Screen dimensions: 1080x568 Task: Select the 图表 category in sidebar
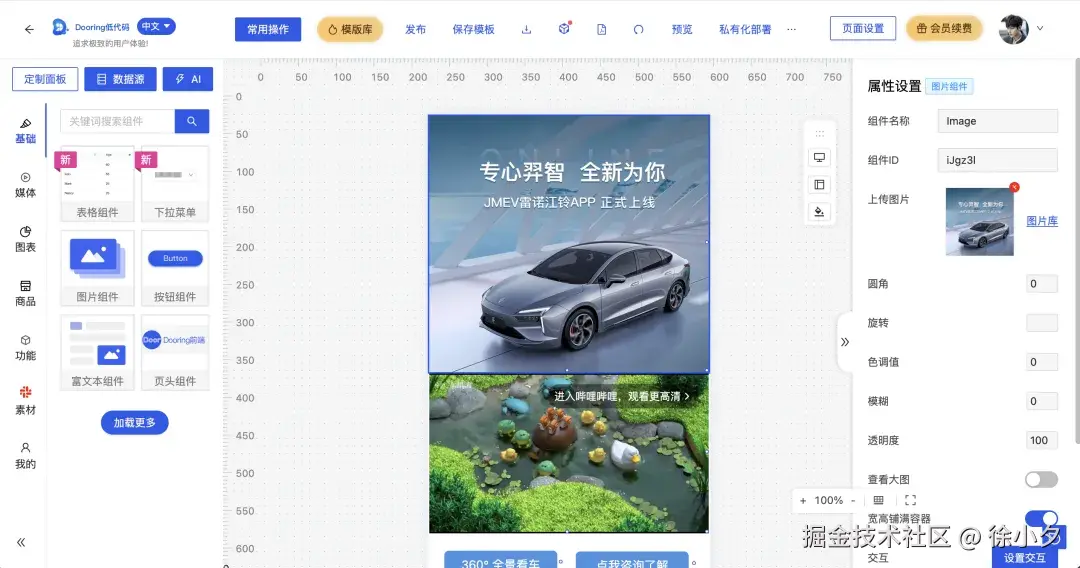tap(25, 240)
